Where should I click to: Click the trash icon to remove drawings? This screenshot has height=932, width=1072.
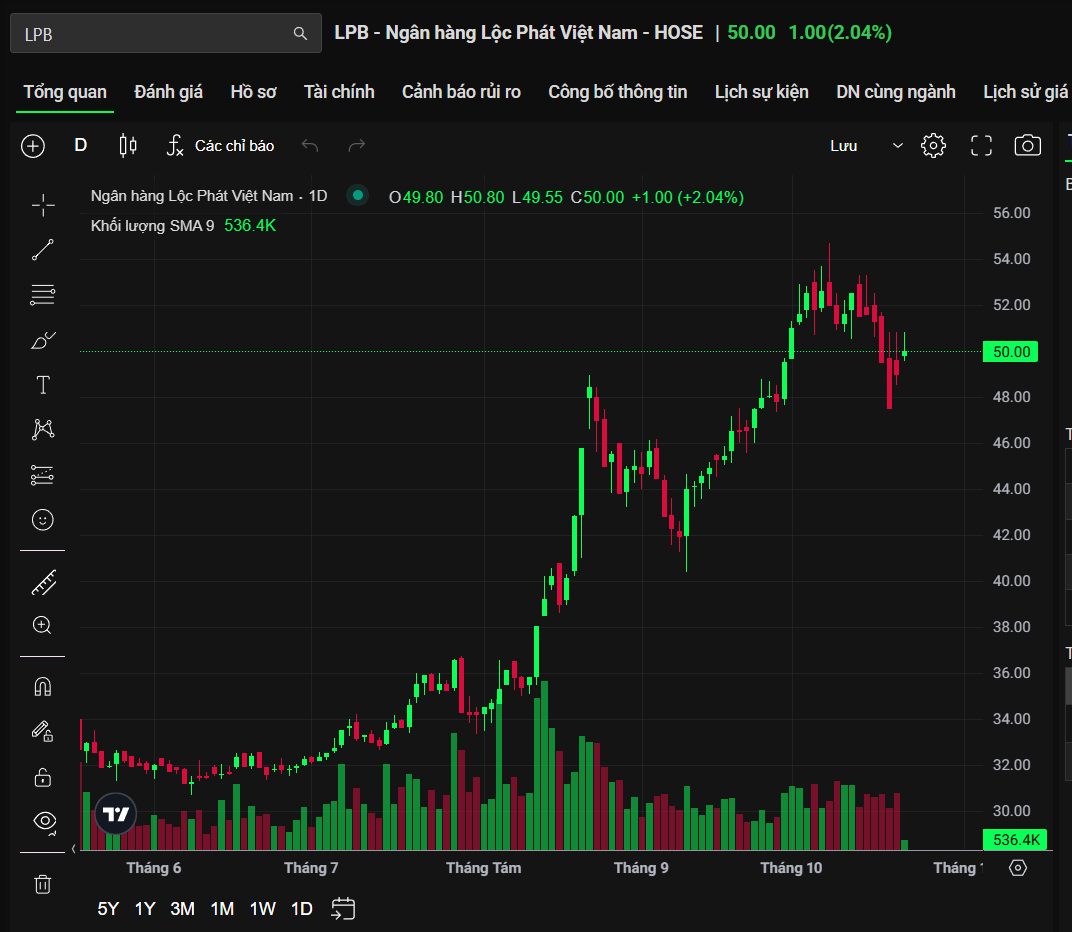(x=43, y=884)
